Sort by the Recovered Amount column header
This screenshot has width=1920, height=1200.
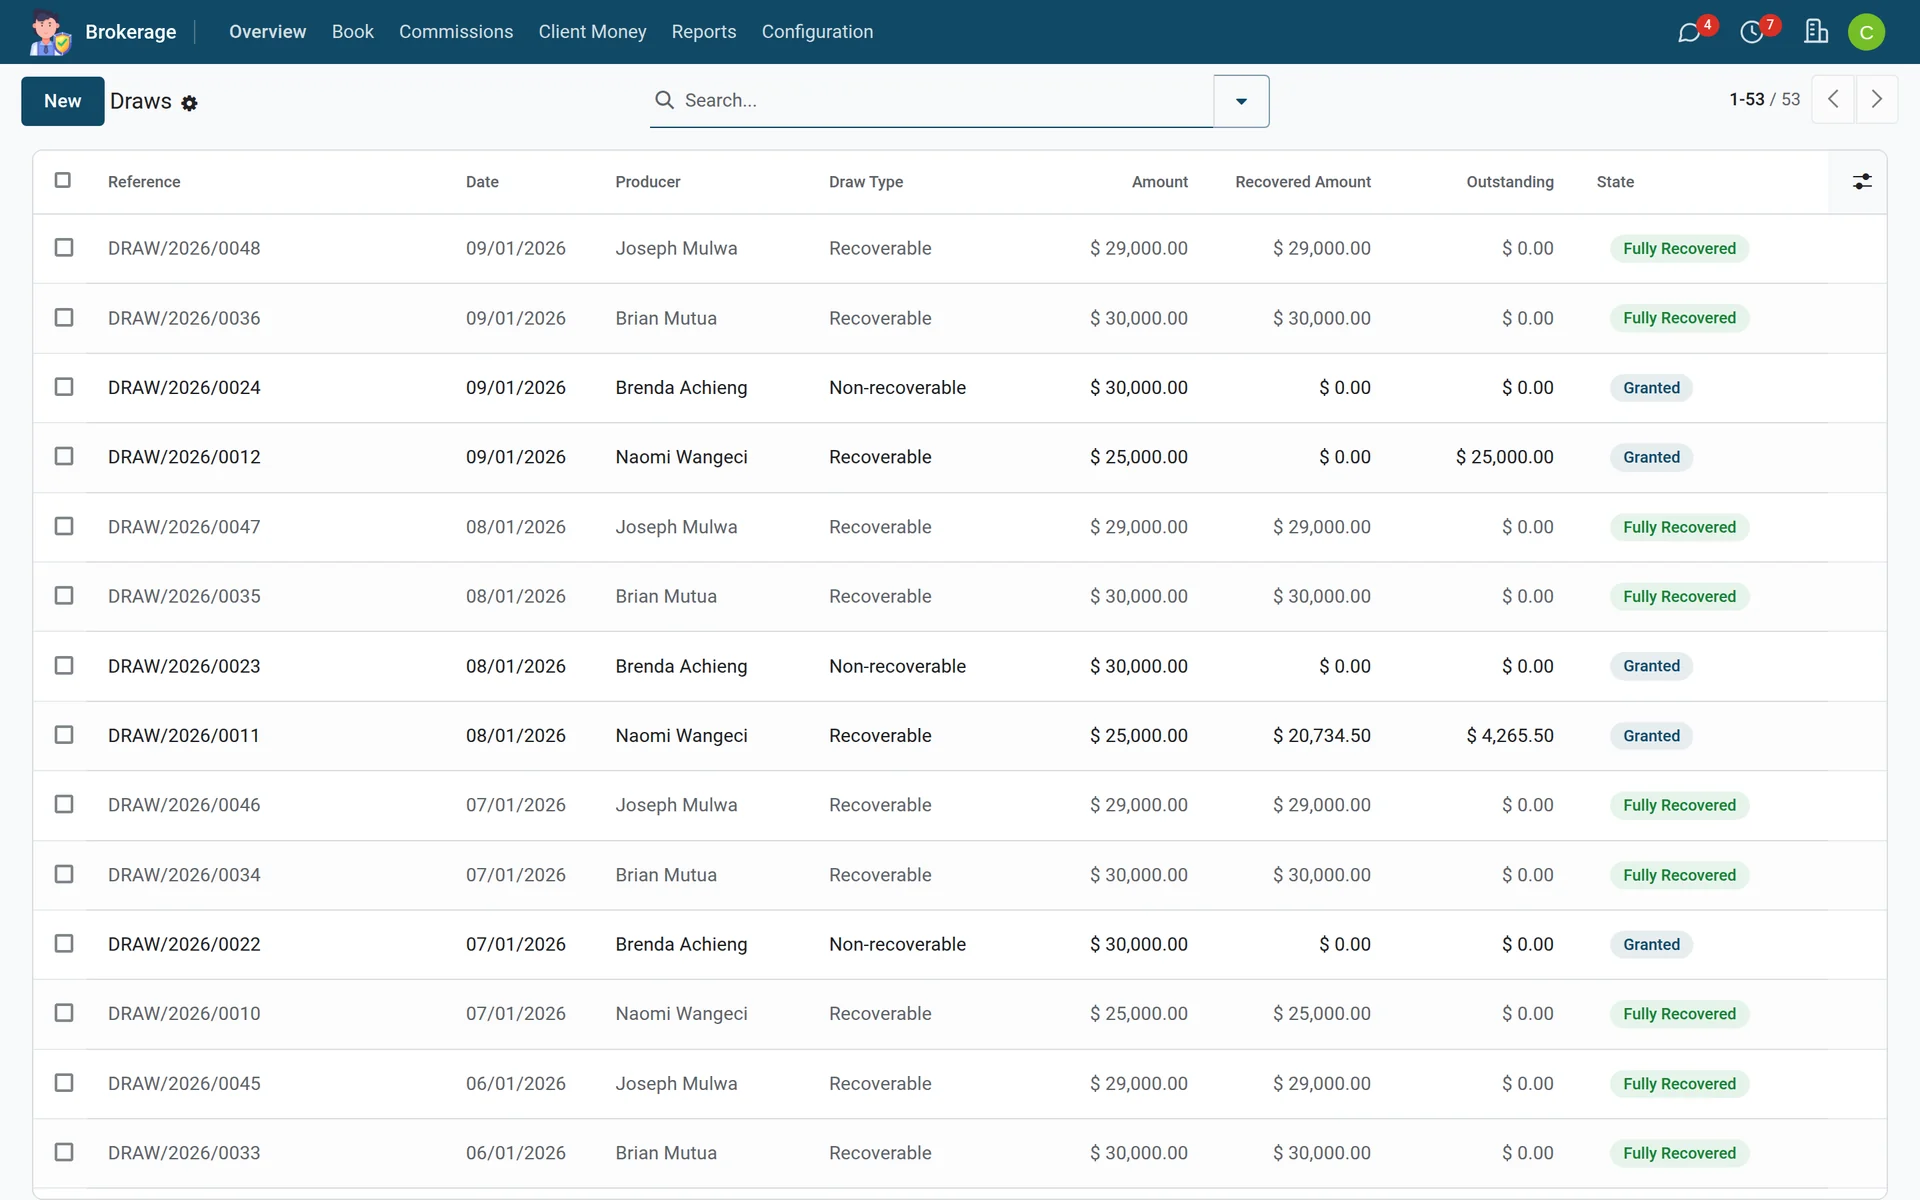coord(1303,182)
